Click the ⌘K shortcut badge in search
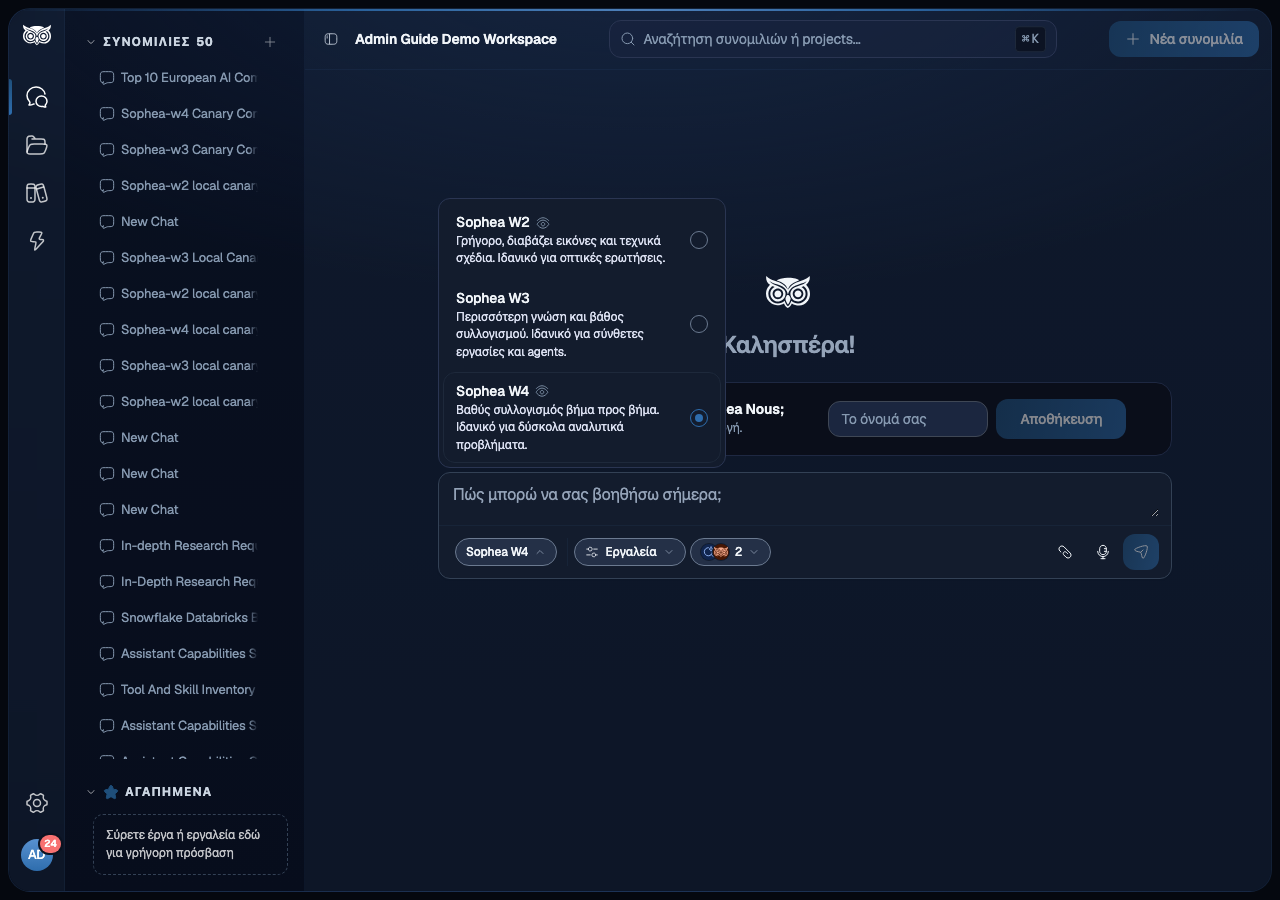The height and width of the screenshot is (900, 1280). click(1030, 39)
